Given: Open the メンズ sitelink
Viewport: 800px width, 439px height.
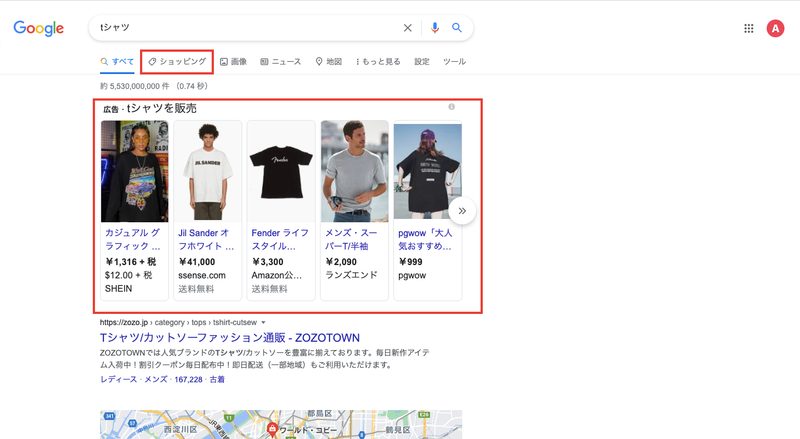Looking at the screenshot, I should (156, 379).
